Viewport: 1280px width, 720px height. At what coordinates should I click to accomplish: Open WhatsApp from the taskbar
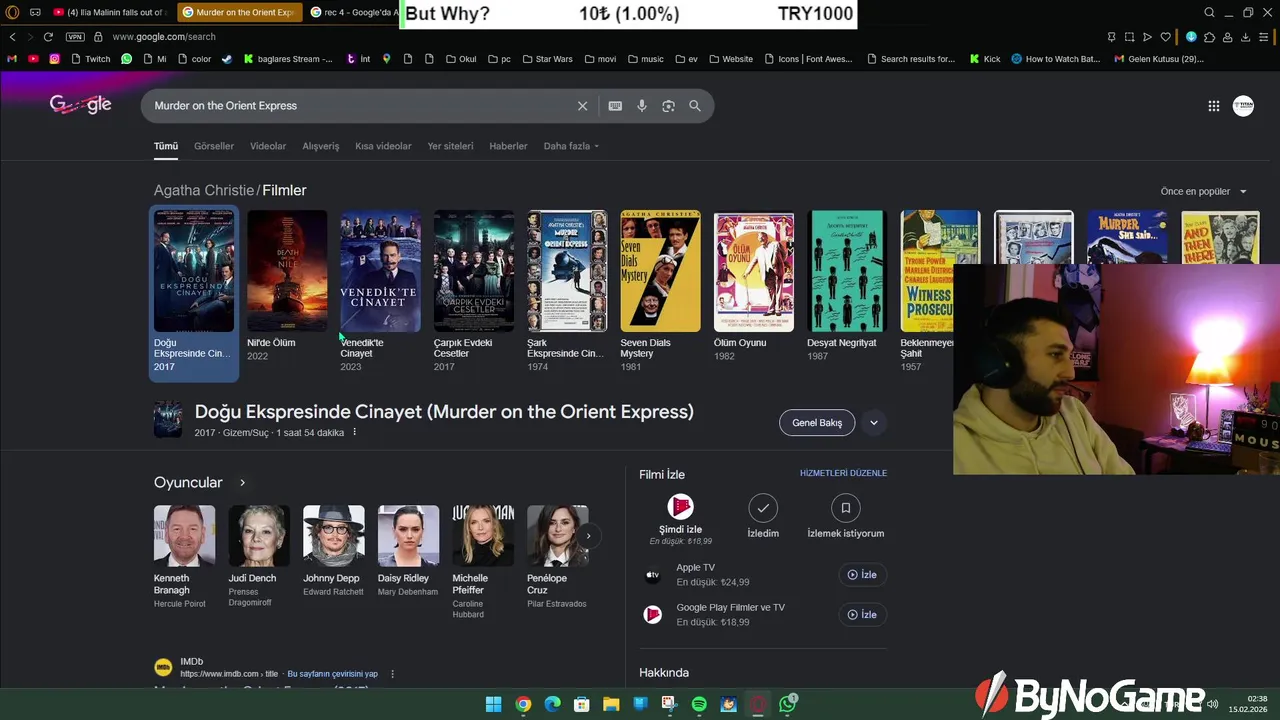point(788,704)
